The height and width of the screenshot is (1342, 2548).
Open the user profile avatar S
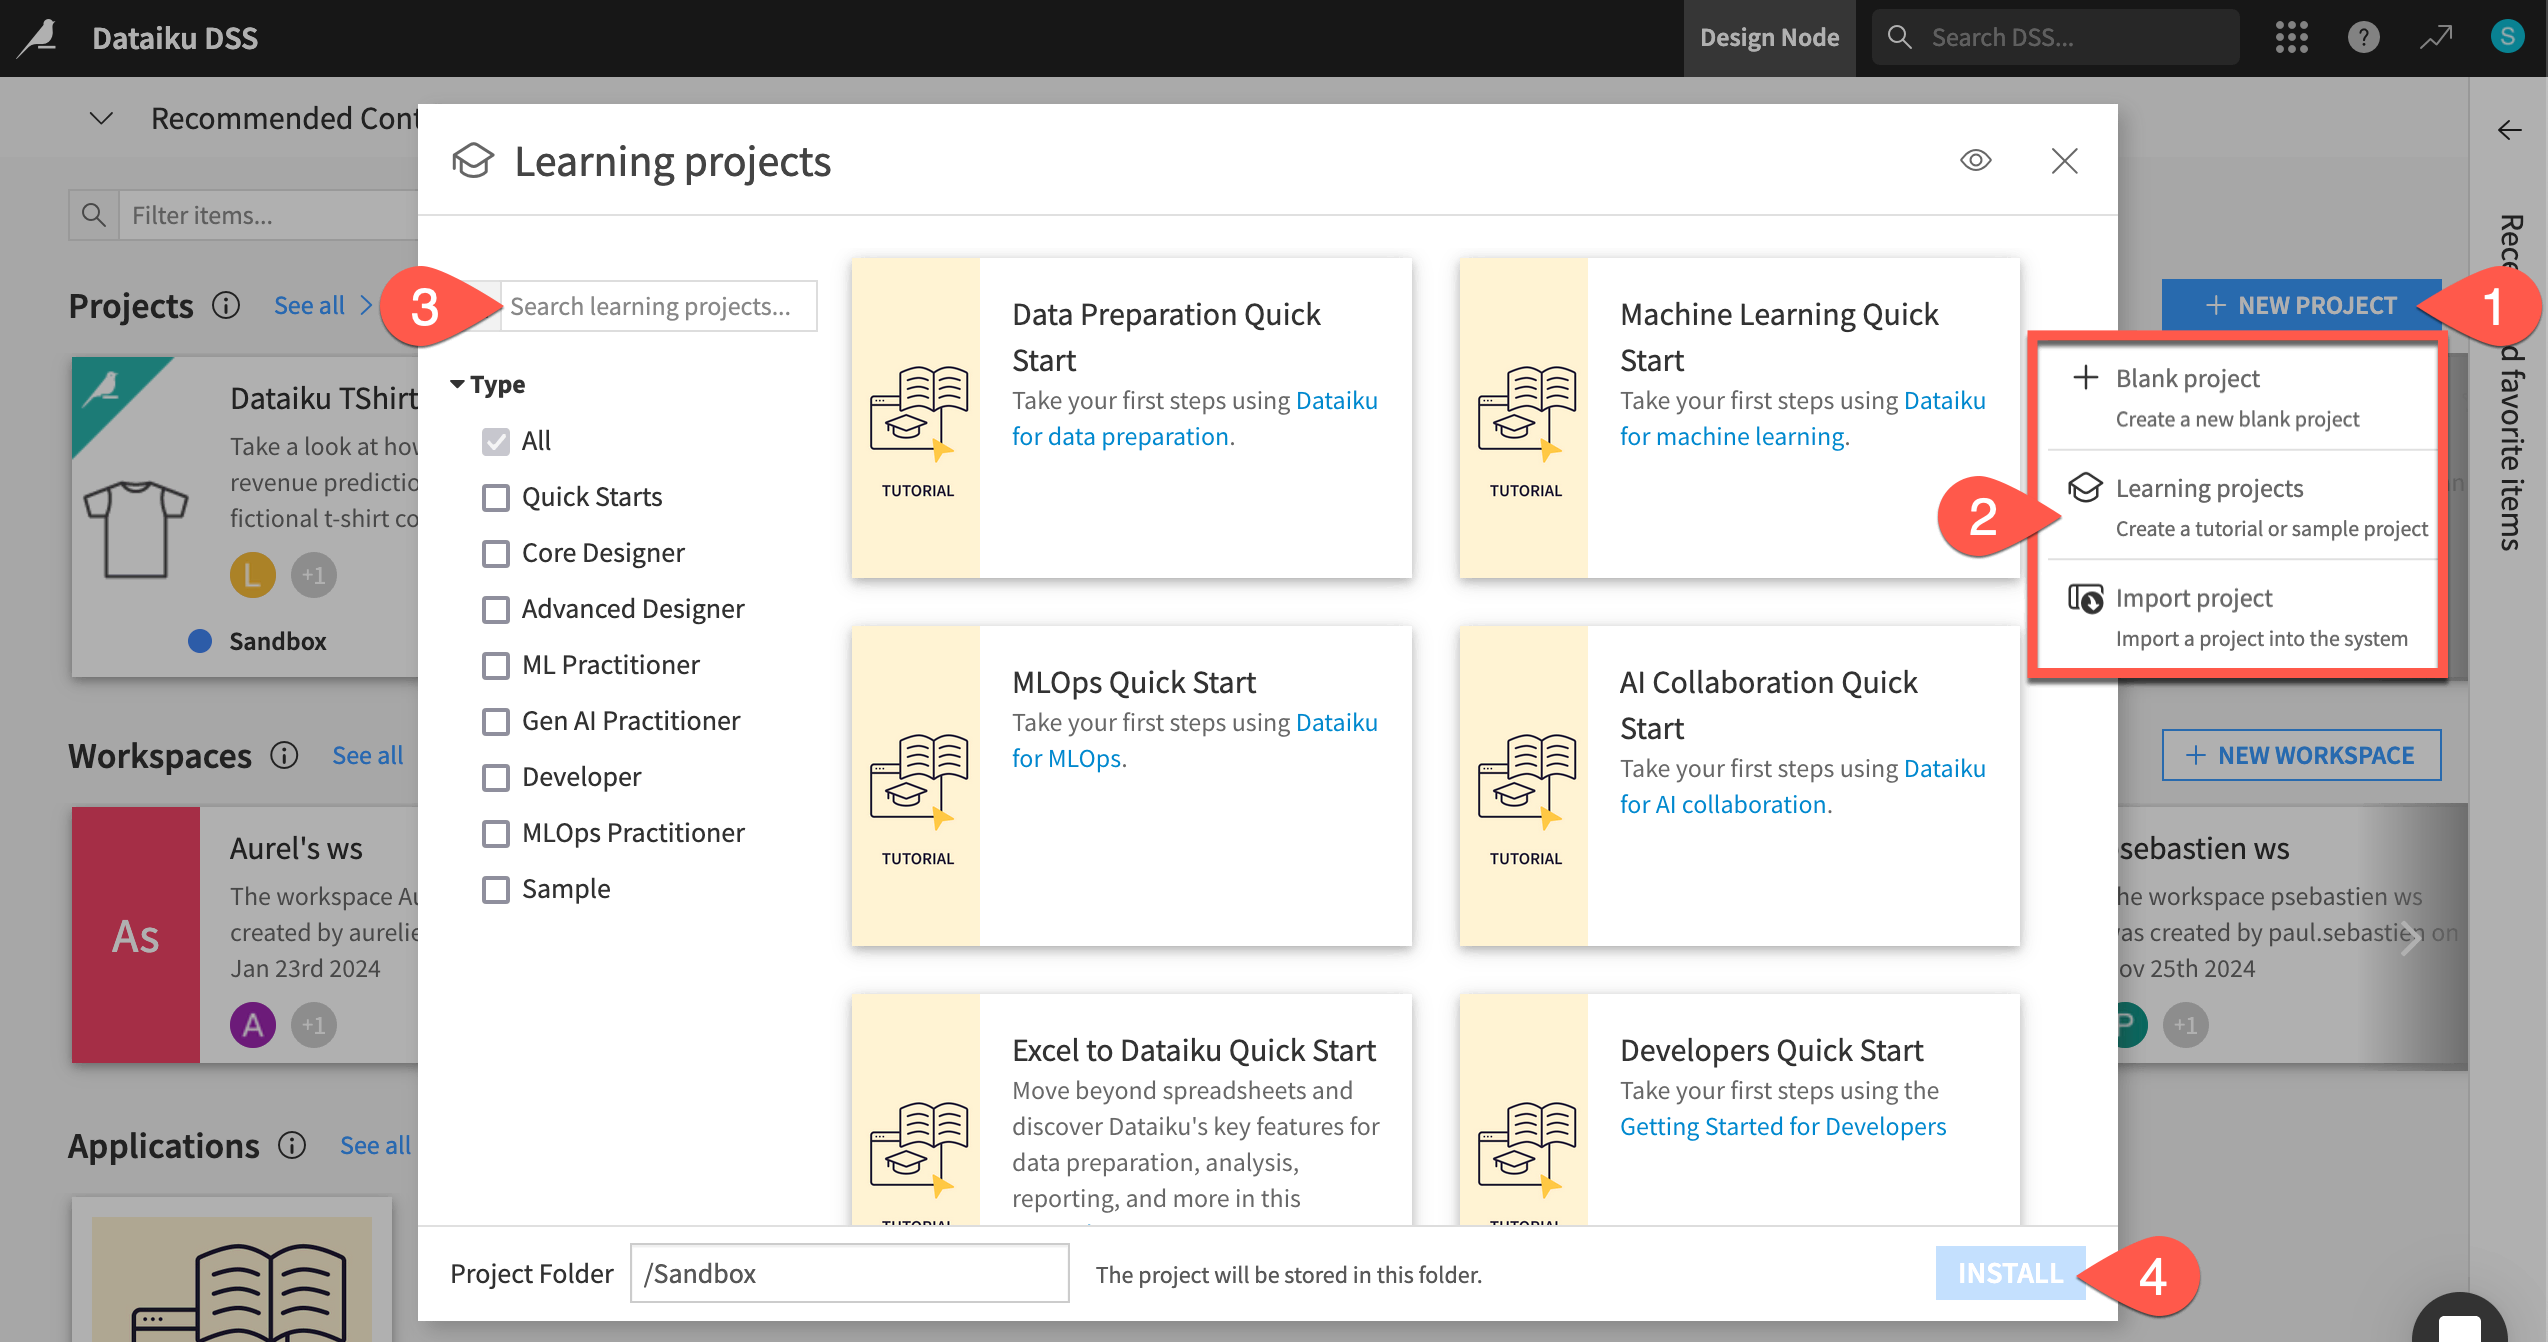[2507, 37]
